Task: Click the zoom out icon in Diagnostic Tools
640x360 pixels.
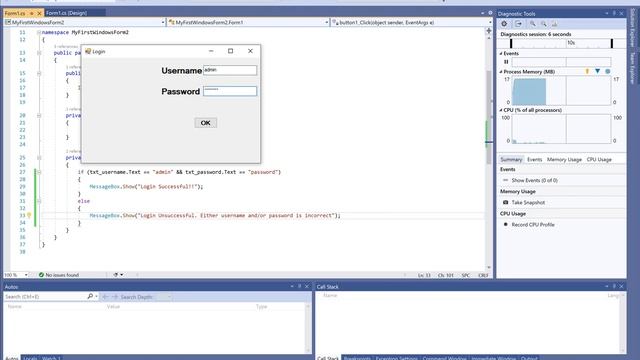Action: [x=544, y=24]
